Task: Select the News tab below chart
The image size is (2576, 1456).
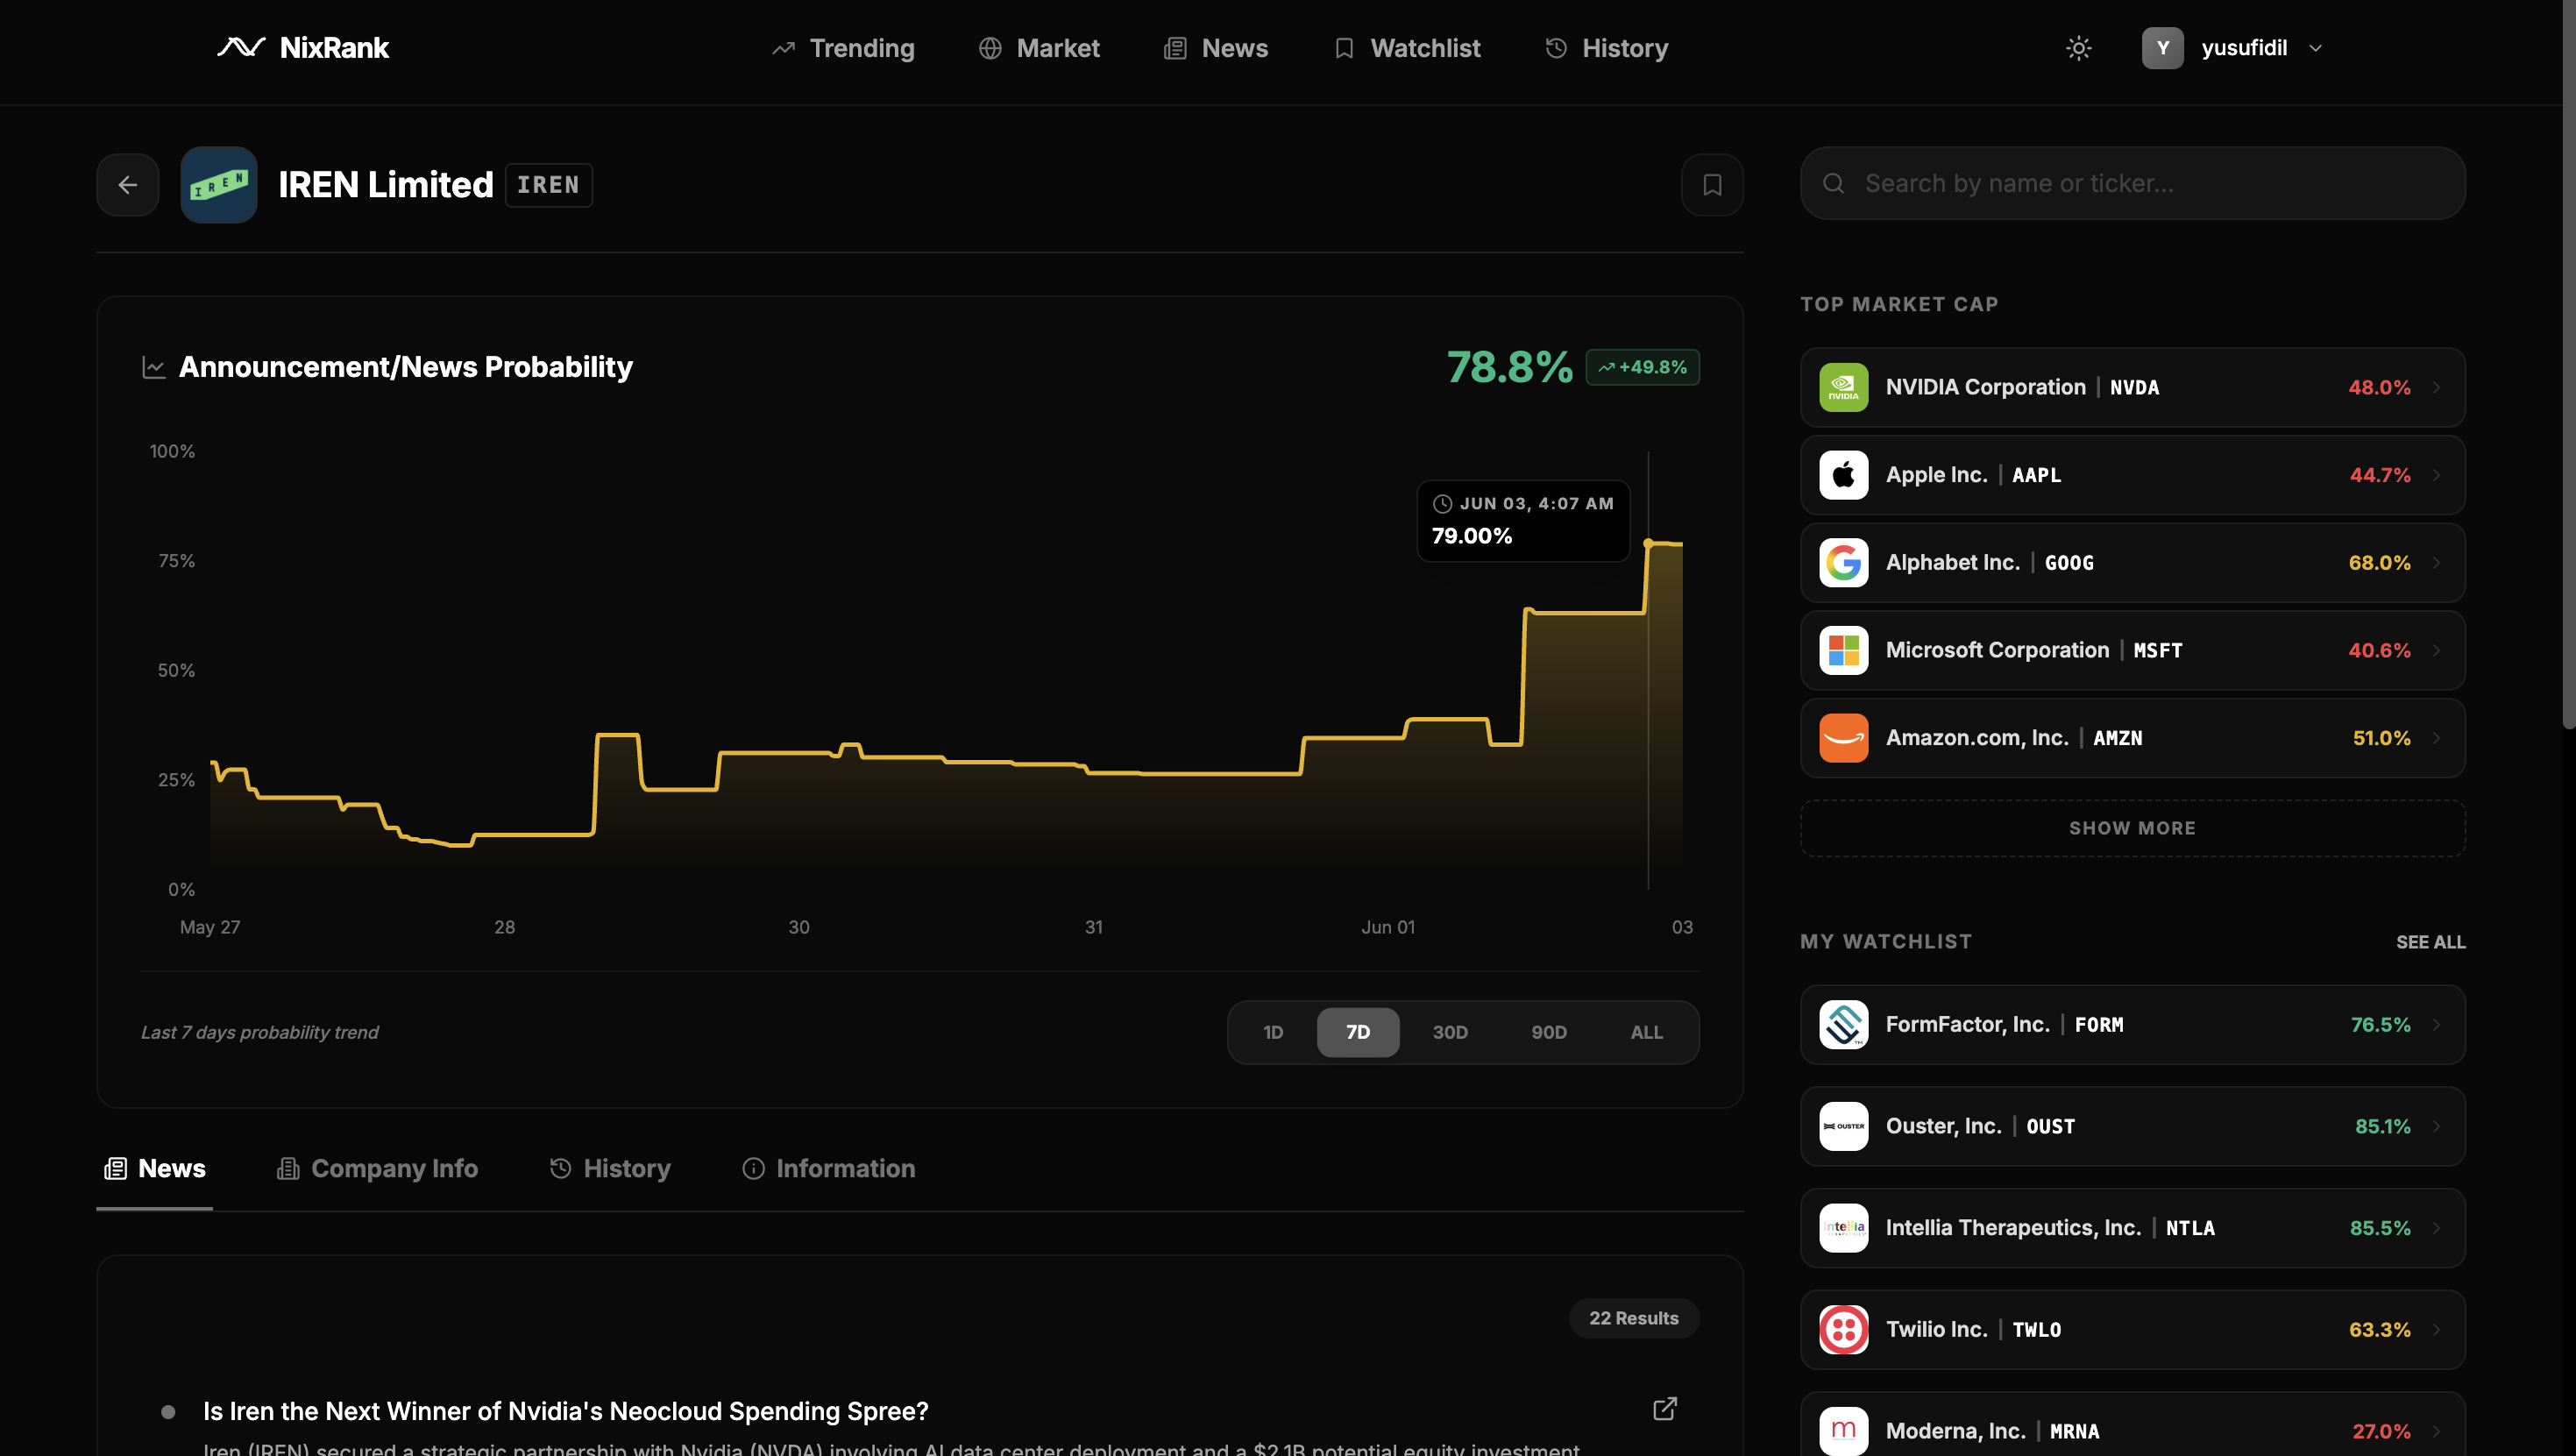Action: pyautogui.click(x=154, y=1168)
